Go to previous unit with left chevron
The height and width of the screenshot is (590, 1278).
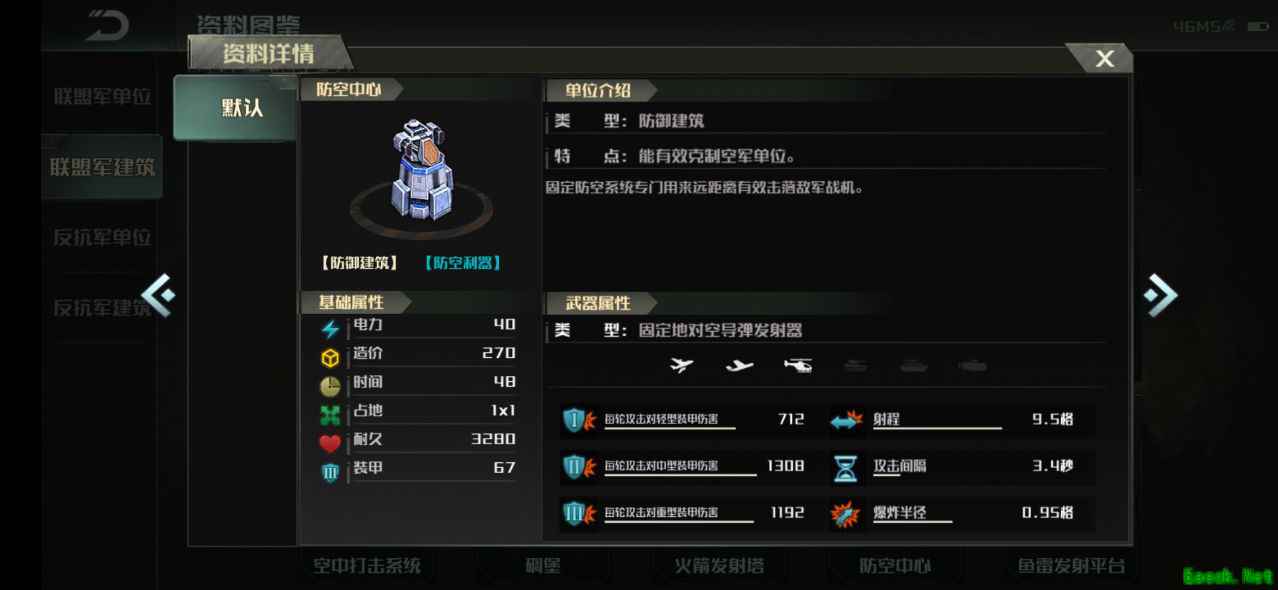[x=158, y=294]
